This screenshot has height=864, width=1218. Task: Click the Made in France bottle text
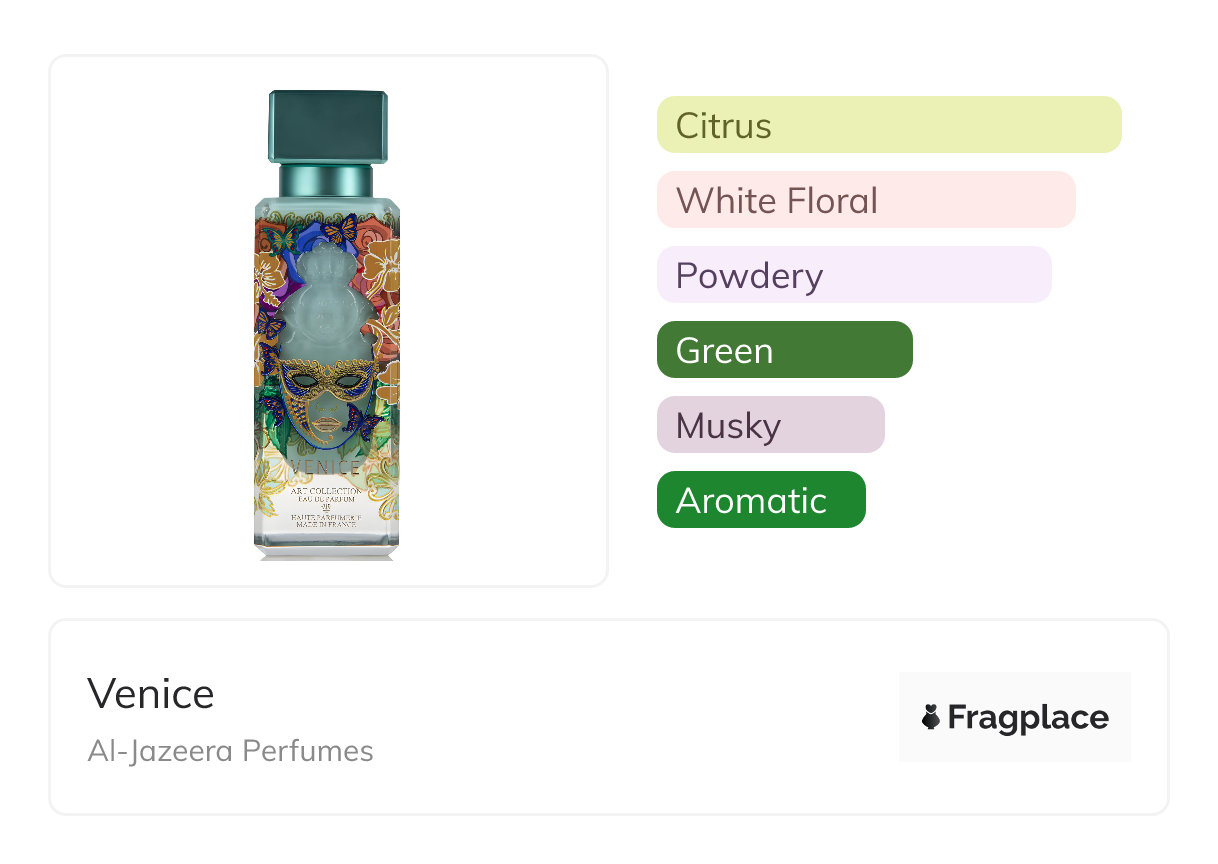pos(326,525)
